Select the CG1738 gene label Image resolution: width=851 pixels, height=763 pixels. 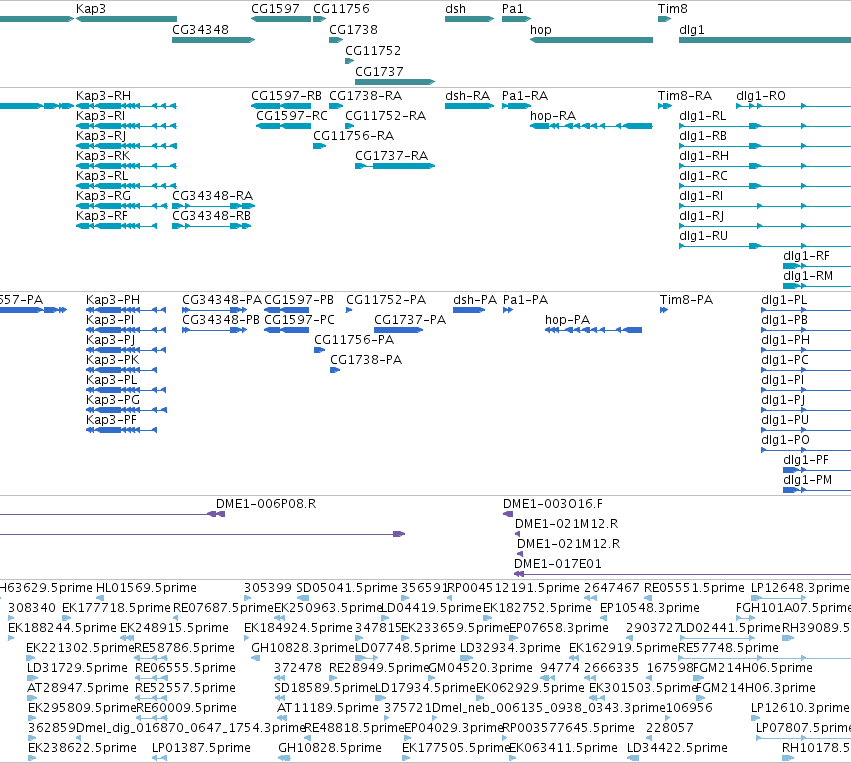coord(353,30)
